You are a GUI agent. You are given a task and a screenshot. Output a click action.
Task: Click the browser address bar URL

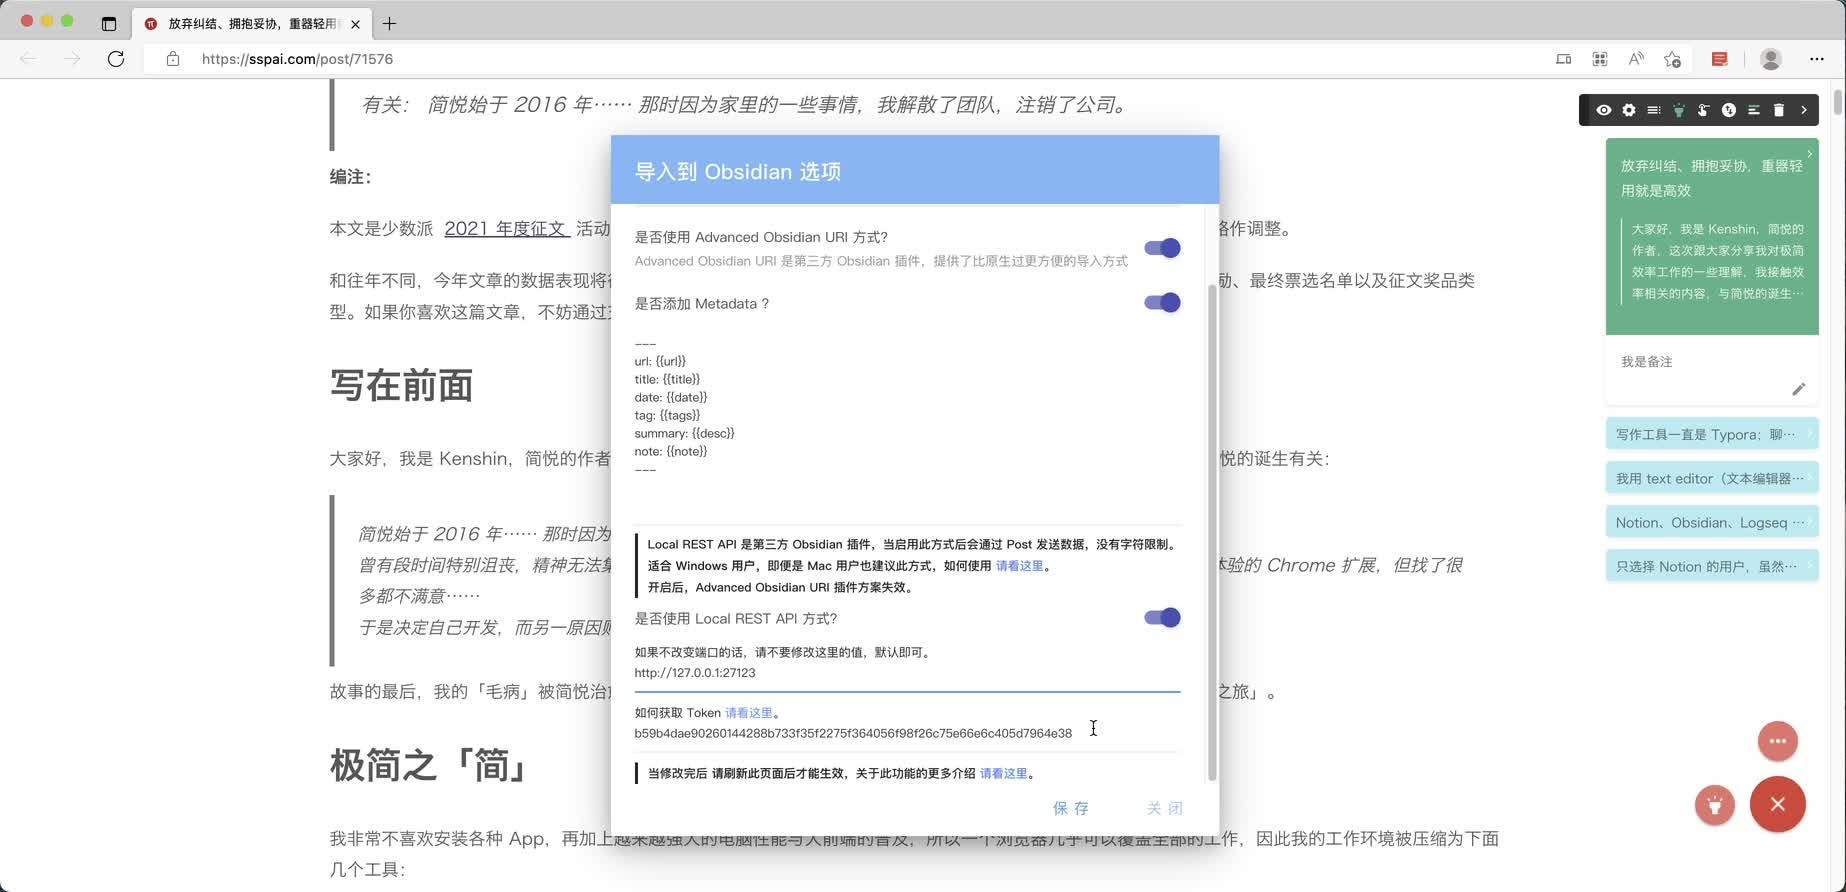tap(297, 59)
